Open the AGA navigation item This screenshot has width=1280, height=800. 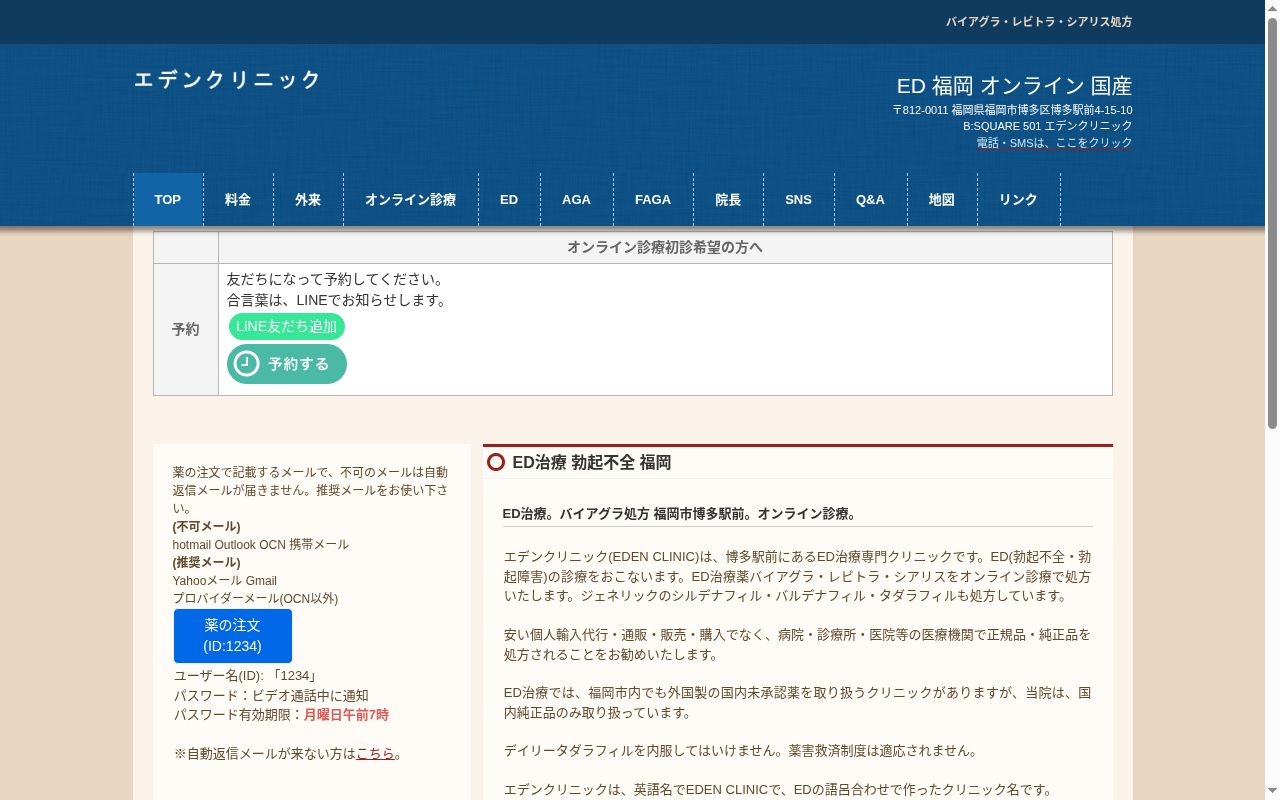pos(577,200)
